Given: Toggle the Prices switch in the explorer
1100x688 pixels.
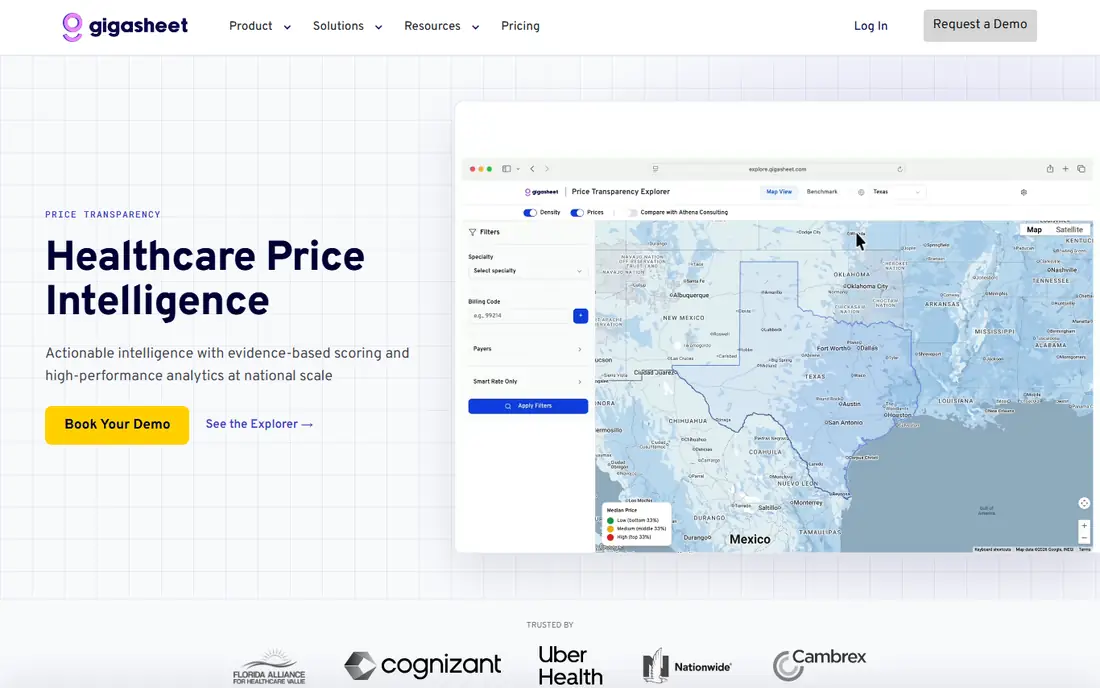Looking at the screenshot, I should pyautogui.click(x=577, y=213).
